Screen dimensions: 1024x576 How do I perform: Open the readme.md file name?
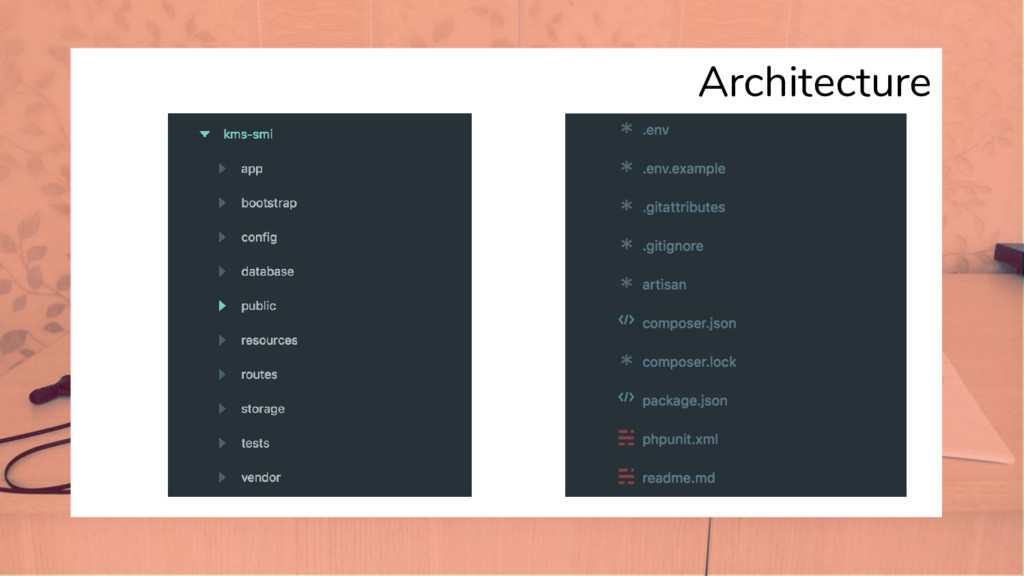coord(679,478)
